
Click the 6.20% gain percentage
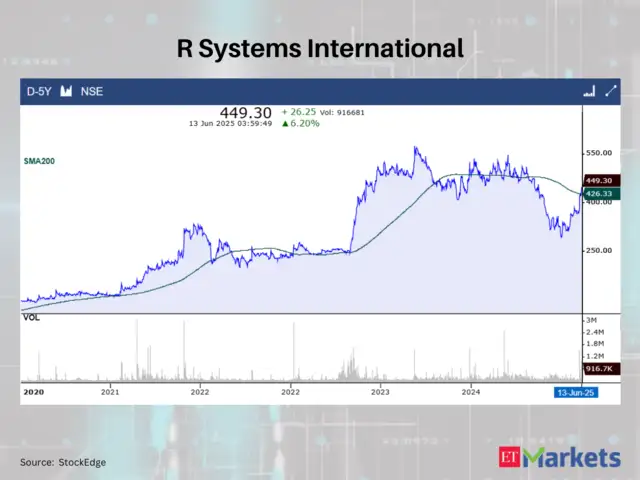301,123
